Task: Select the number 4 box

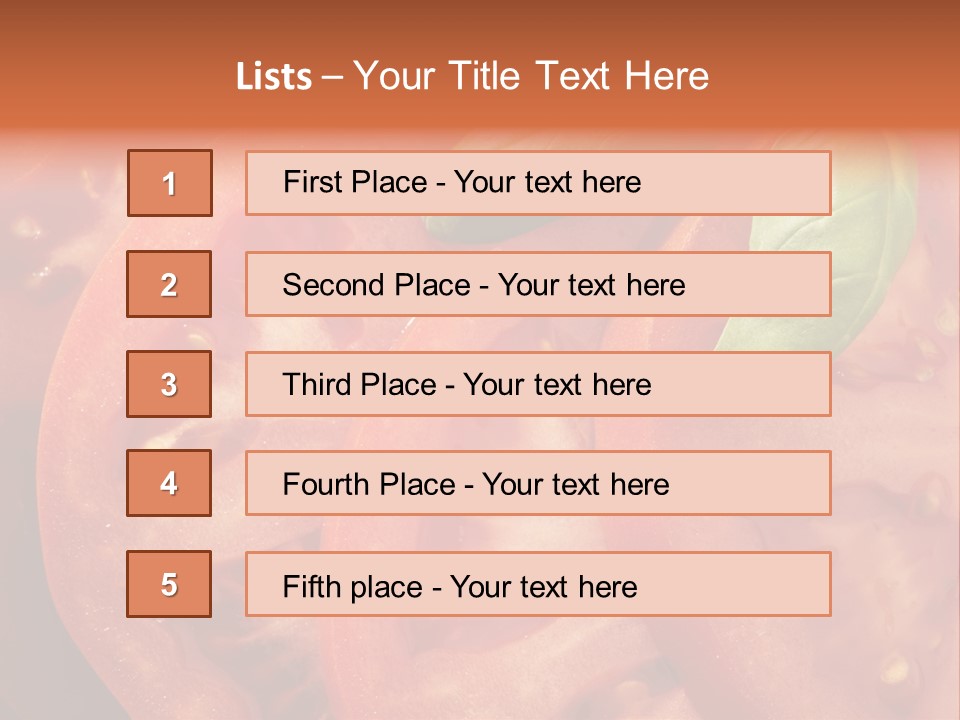Action: [169, 484]
